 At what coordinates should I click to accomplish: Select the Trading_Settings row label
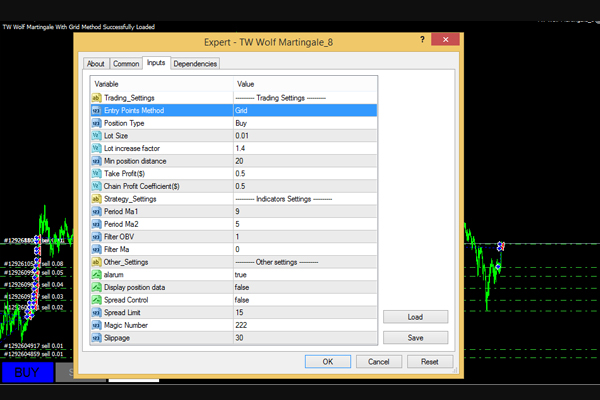coord(129,98)
